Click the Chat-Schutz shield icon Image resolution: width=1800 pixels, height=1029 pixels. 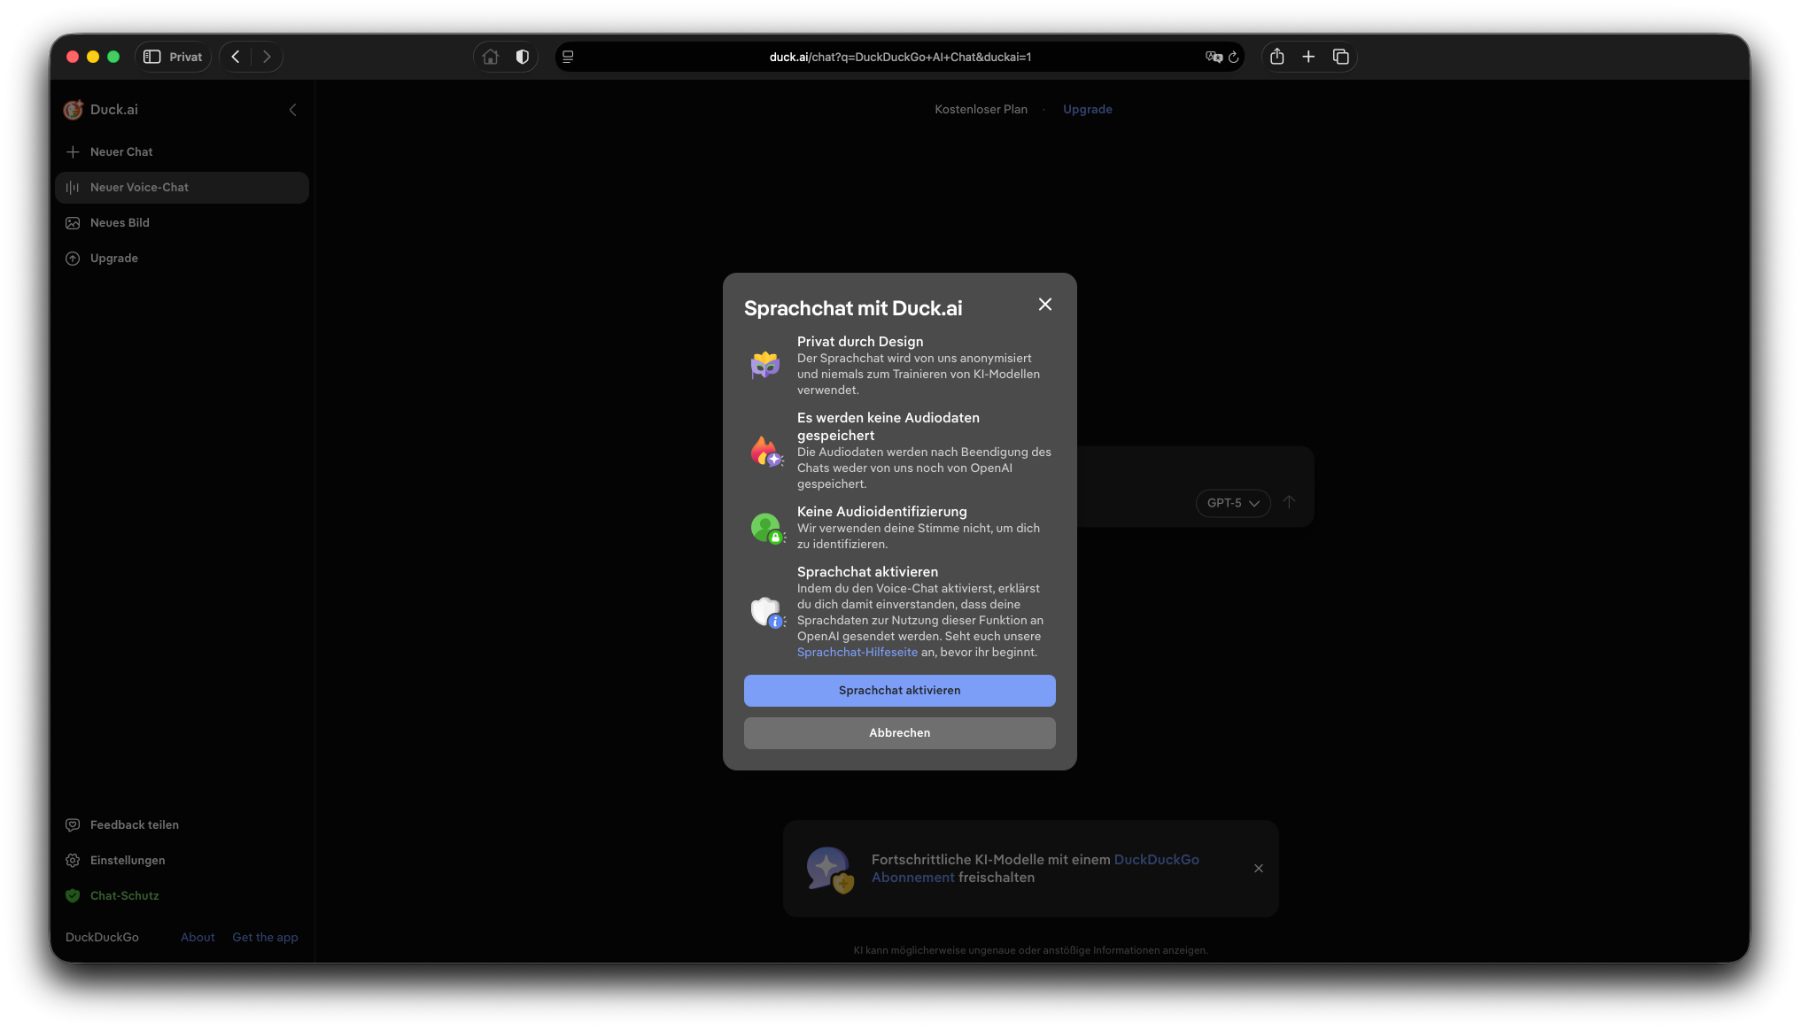73,896
